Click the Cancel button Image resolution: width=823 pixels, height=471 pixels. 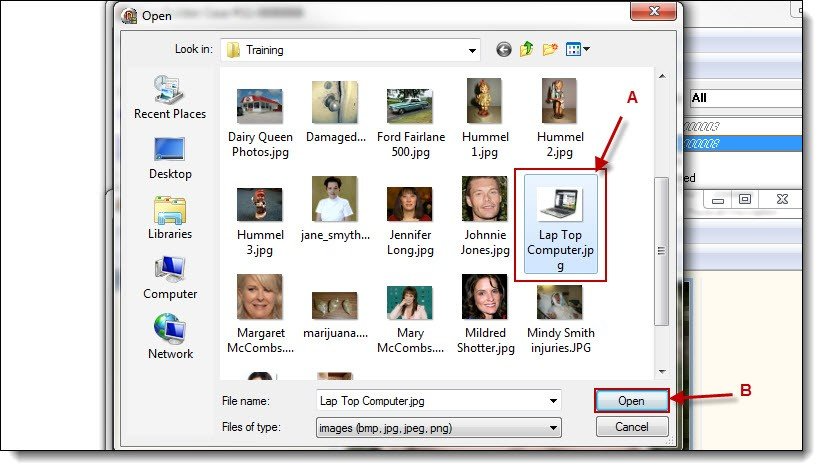click(x=631, y=427)
